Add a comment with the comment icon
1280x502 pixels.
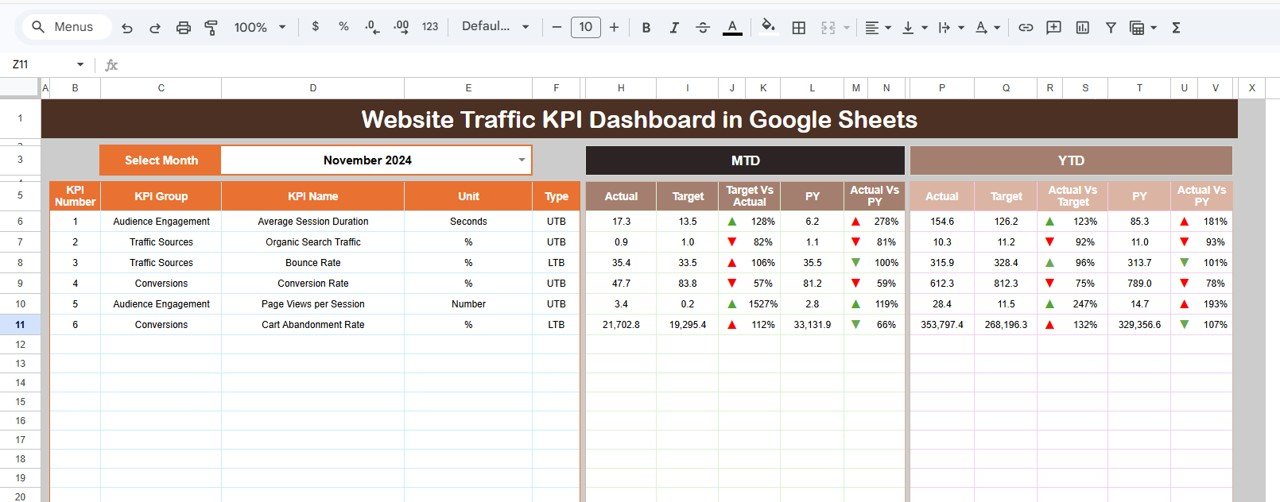pyautogui.click(x=1053, y=28)
